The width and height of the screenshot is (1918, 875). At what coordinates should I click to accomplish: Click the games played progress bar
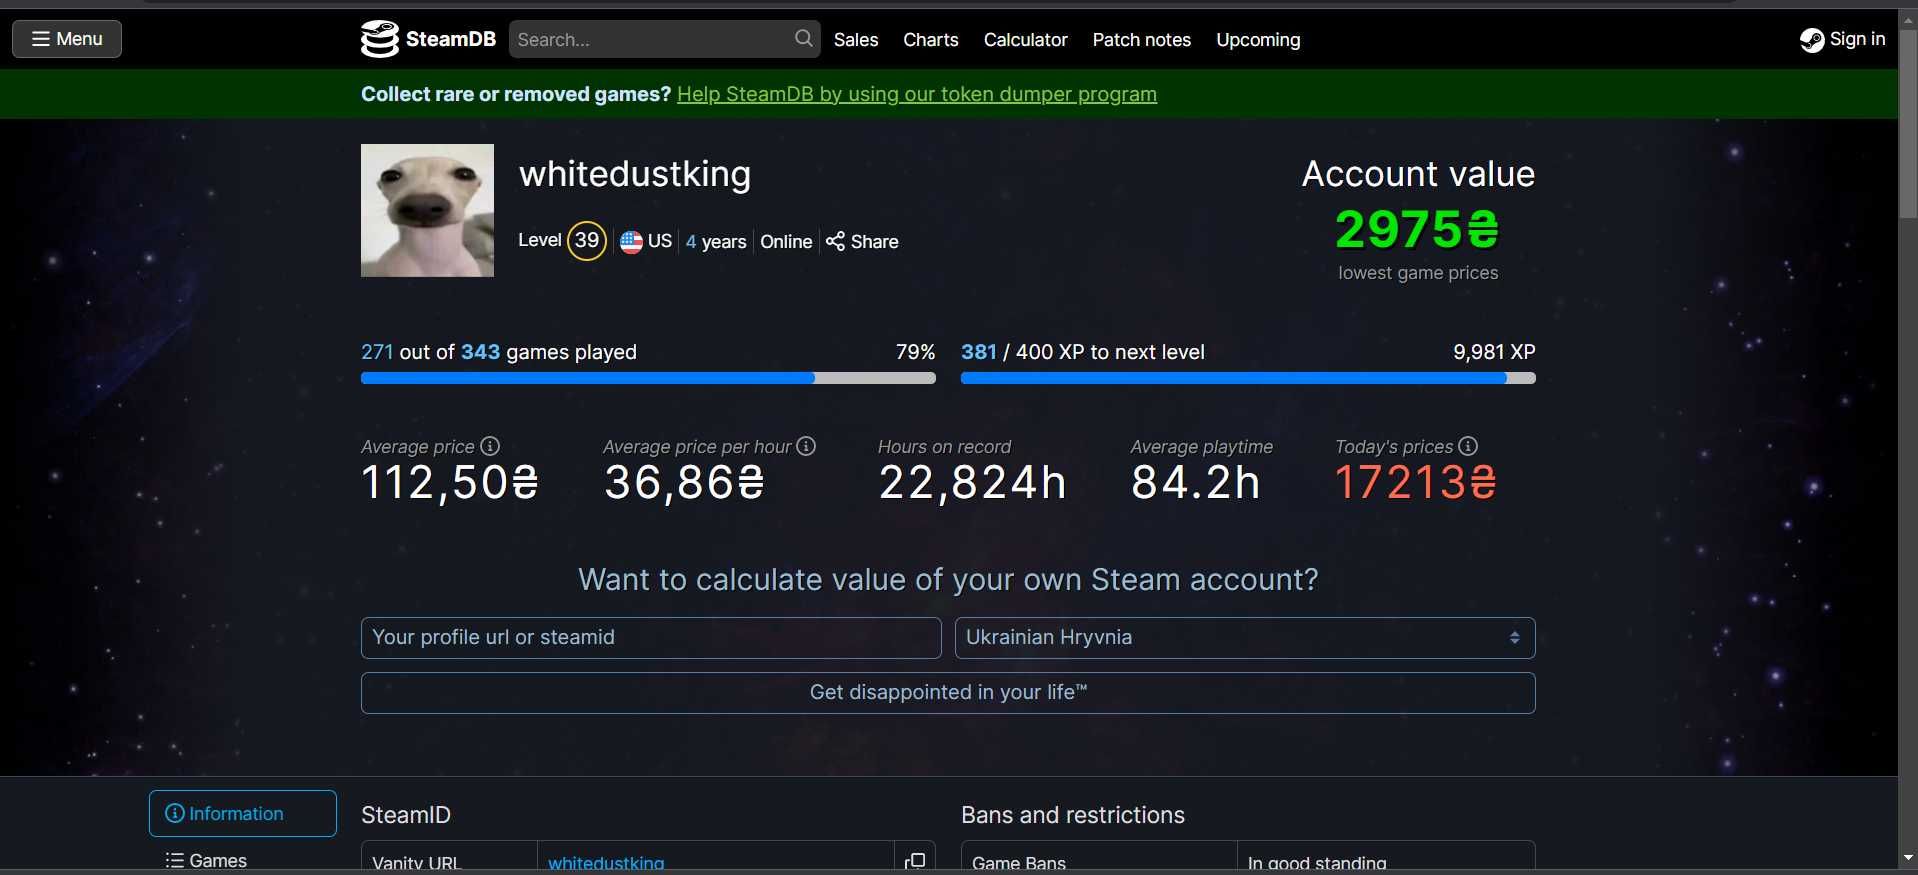pyautogui.click(x=648, y=378)
